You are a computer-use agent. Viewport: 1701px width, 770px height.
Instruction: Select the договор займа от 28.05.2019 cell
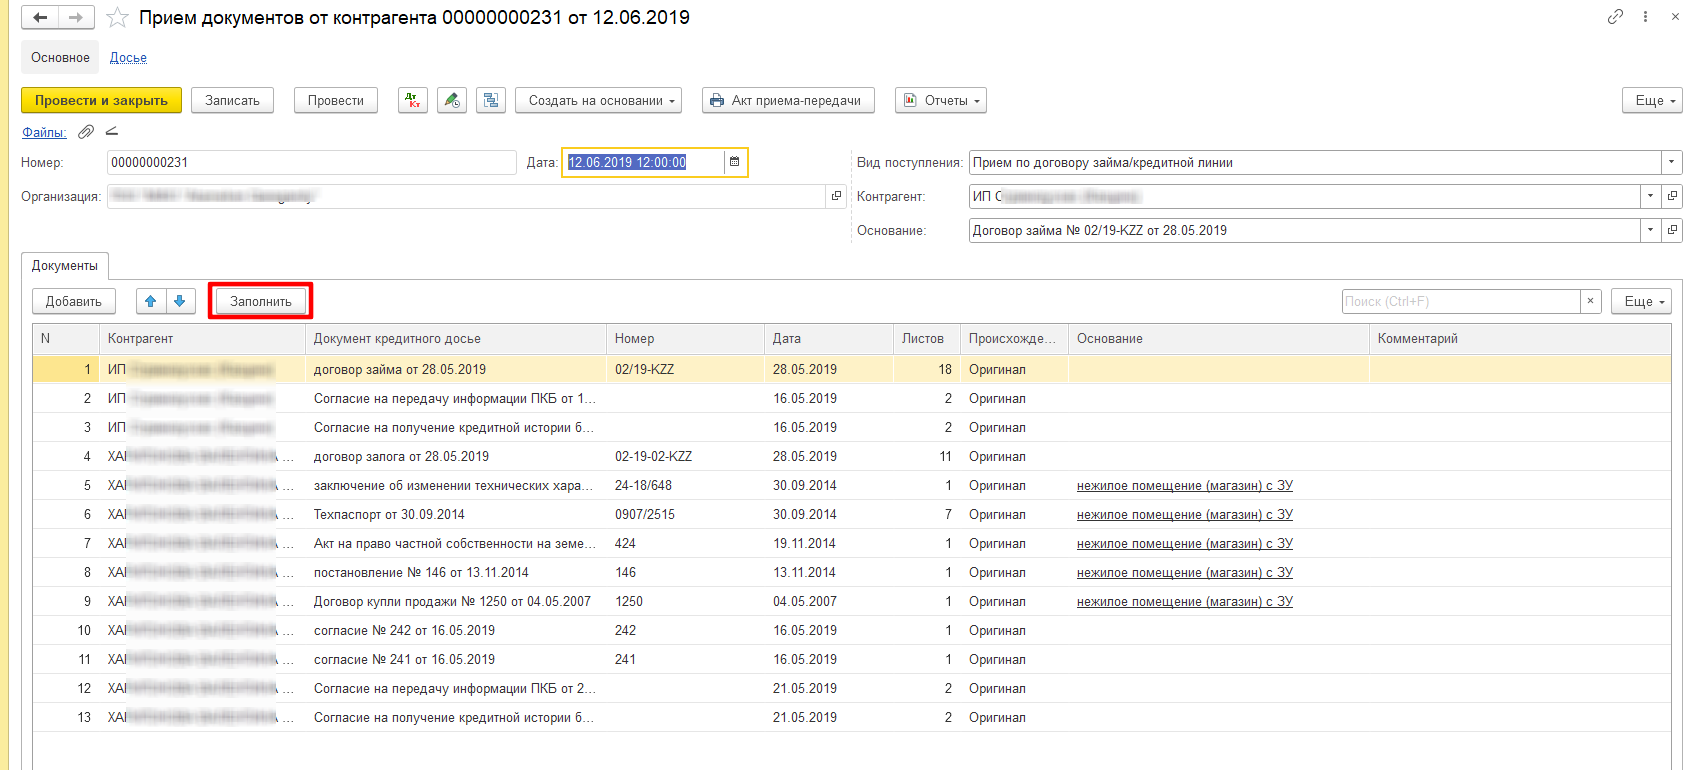tap(455, 369)
